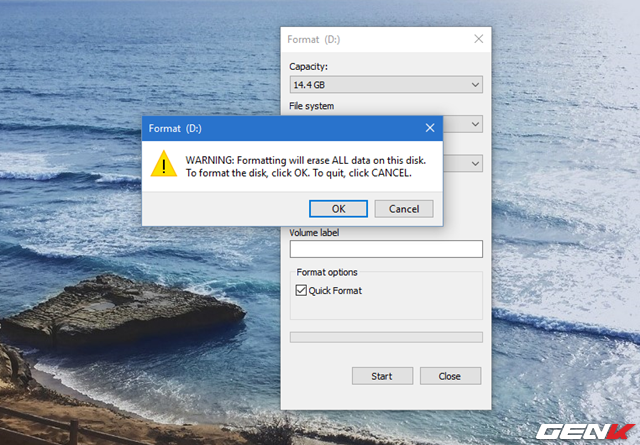Click the Start button in Format window

[382, 376]
